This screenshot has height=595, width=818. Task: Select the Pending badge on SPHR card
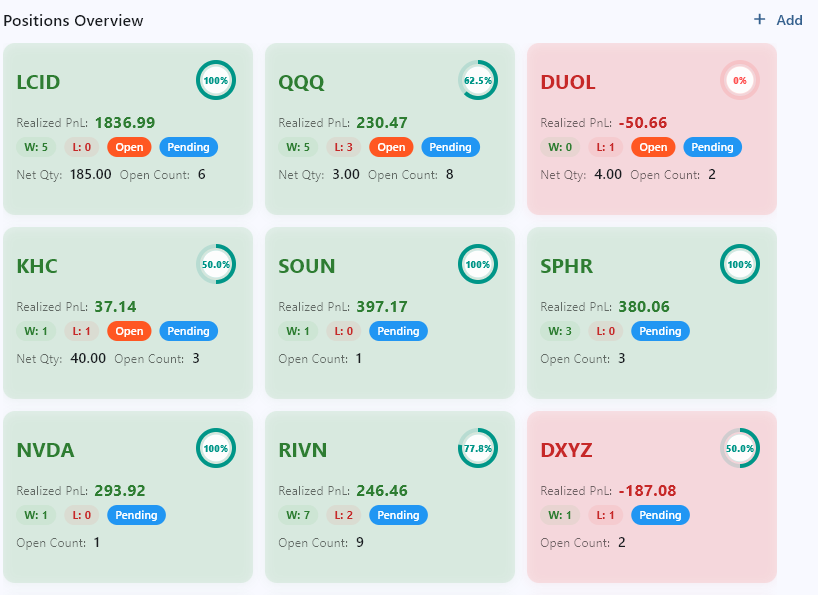(x=660, y=331)
